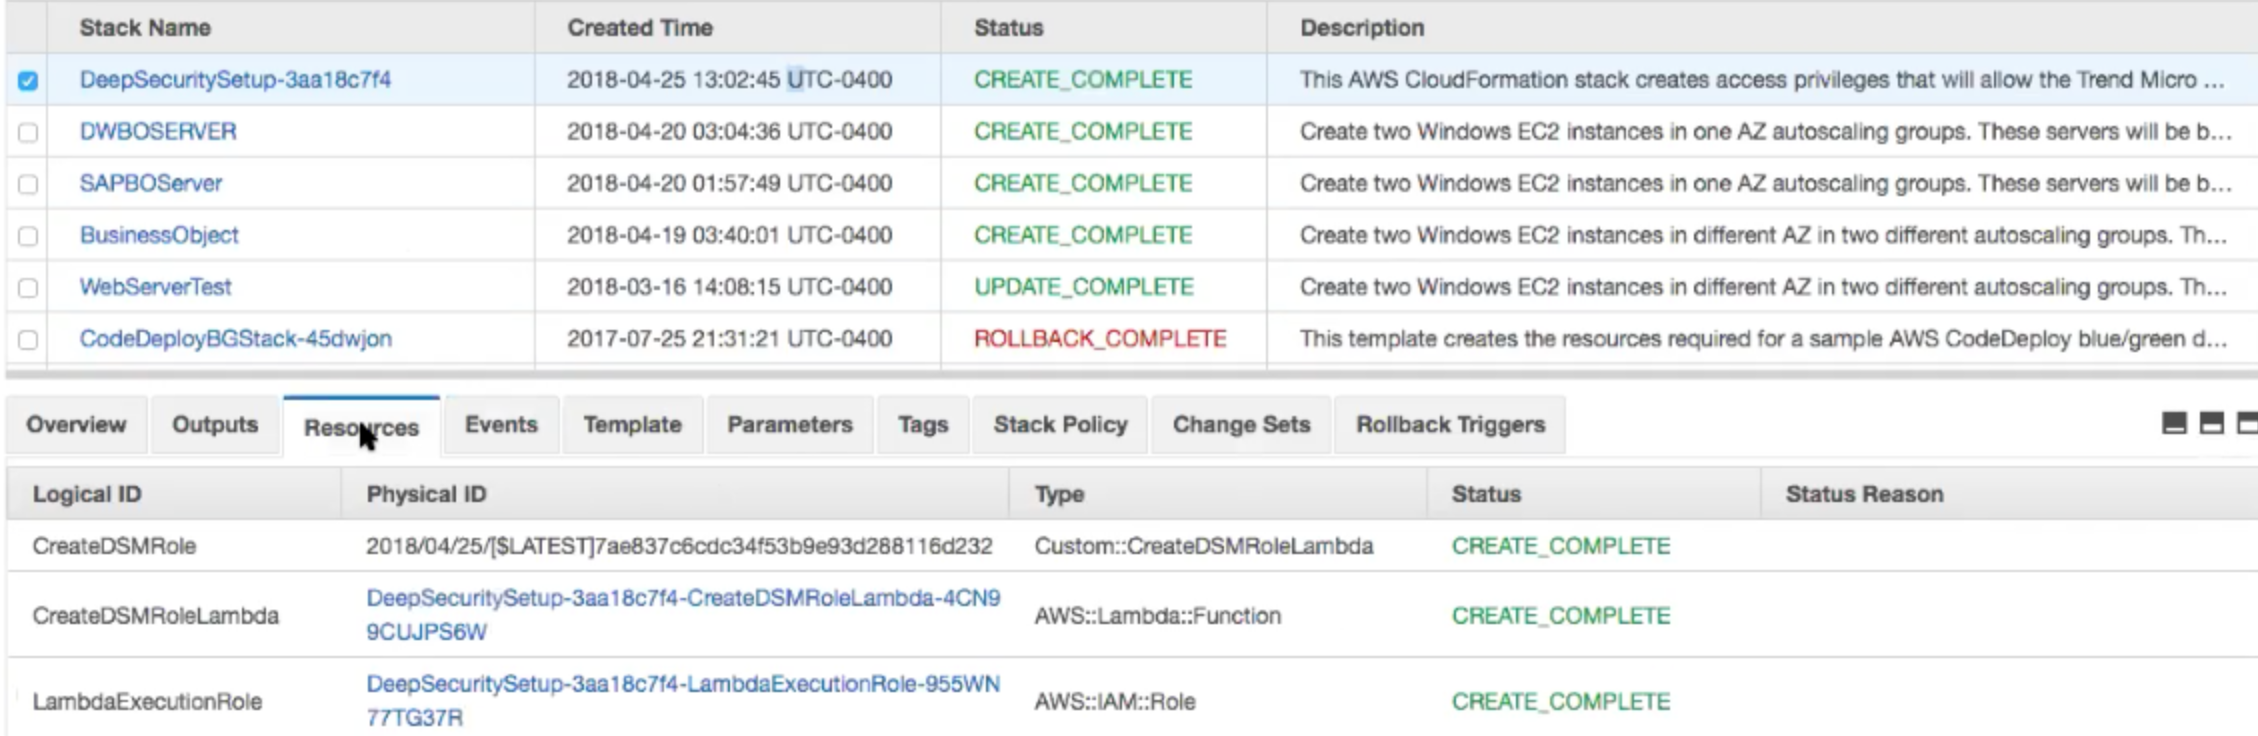This screenshot has height=736, width=2258.
Task: Open the Template tab
Action: click(x=632, y=425)
